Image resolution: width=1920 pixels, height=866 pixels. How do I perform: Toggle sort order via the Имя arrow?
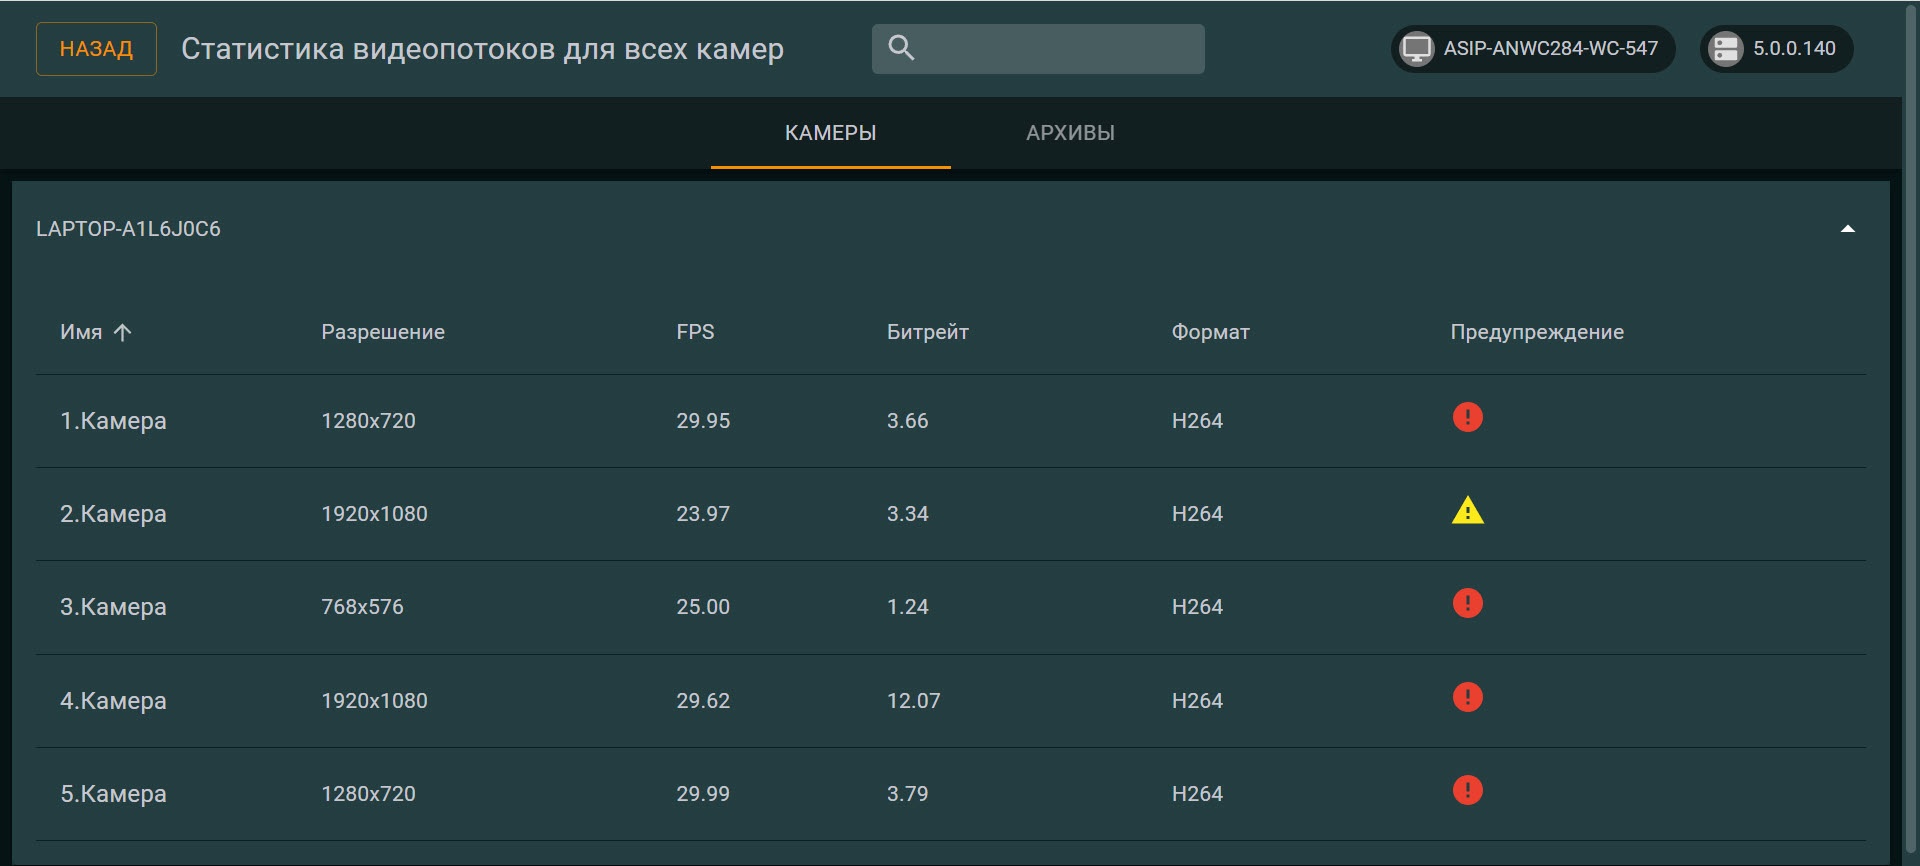pos(122,332)
